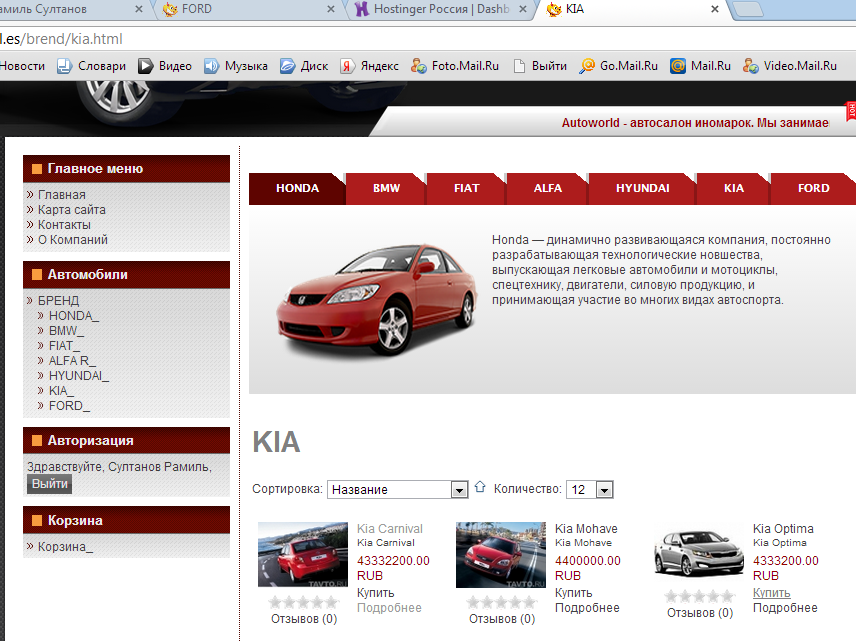Open a new browser tab
856x641 pixels.
pos(747,9)
